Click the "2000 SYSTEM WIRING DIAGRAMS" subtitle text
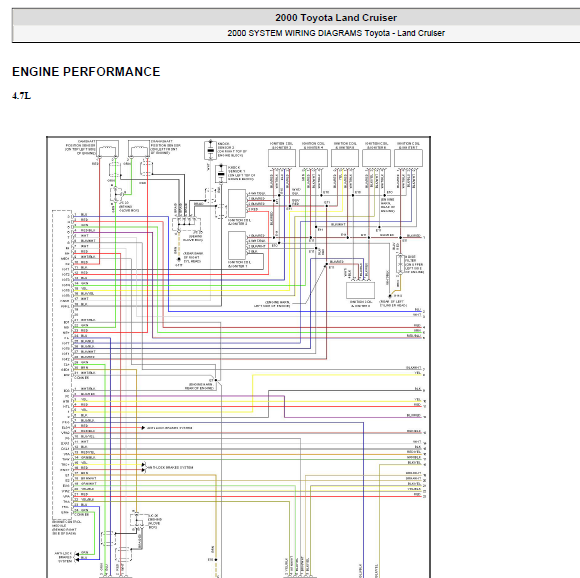 295,33
